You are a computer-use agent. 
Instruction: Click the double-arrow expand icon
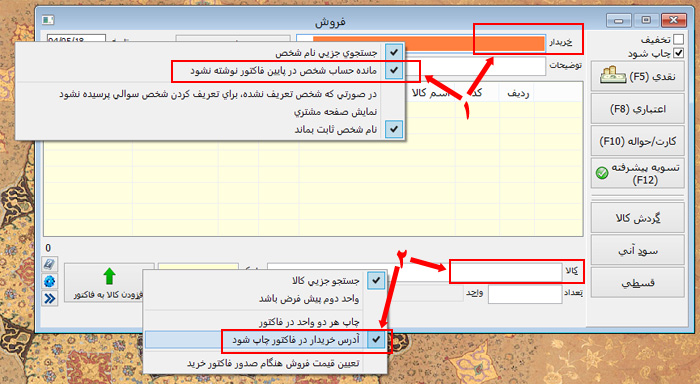click(50, 298)
